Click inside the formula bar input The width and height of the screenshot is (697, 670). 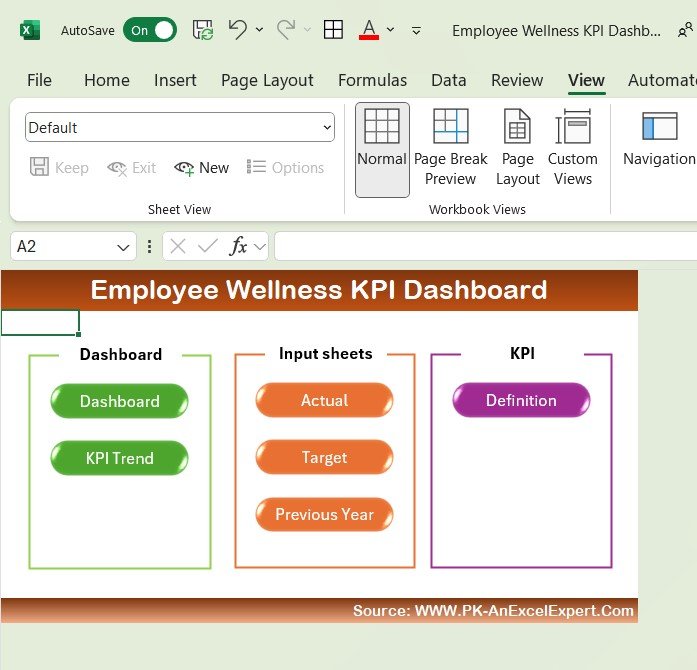click(485, 246)
